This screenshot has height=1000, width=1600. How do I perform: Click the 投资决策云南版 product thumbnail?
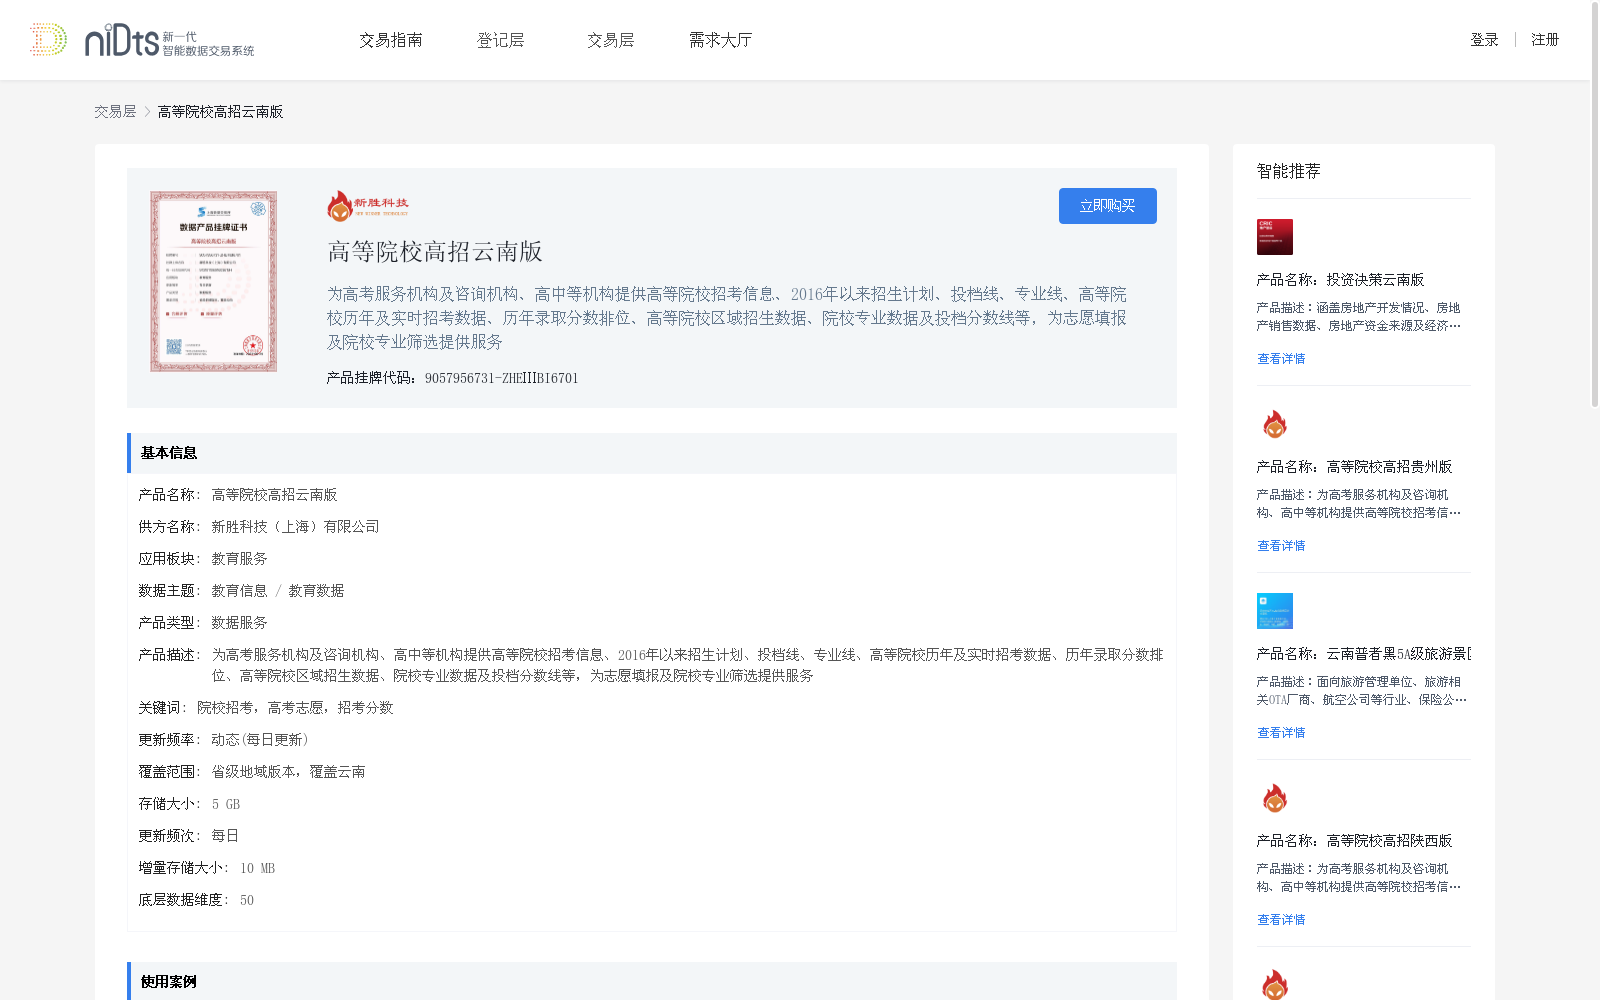tap(1275, 237)
